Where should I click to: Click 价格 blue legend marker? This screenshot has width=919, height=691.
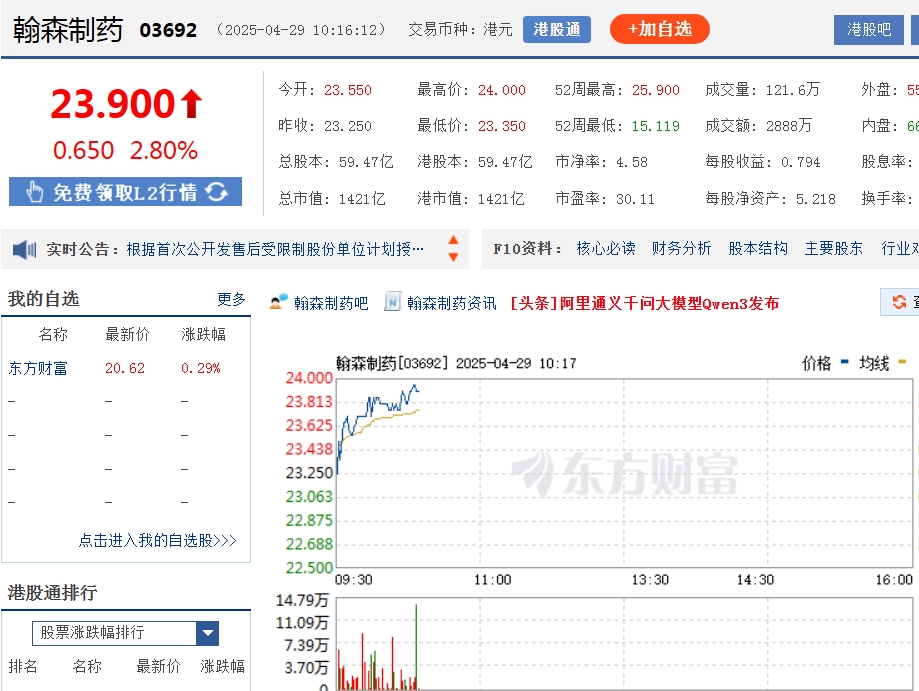coord(845,362)
